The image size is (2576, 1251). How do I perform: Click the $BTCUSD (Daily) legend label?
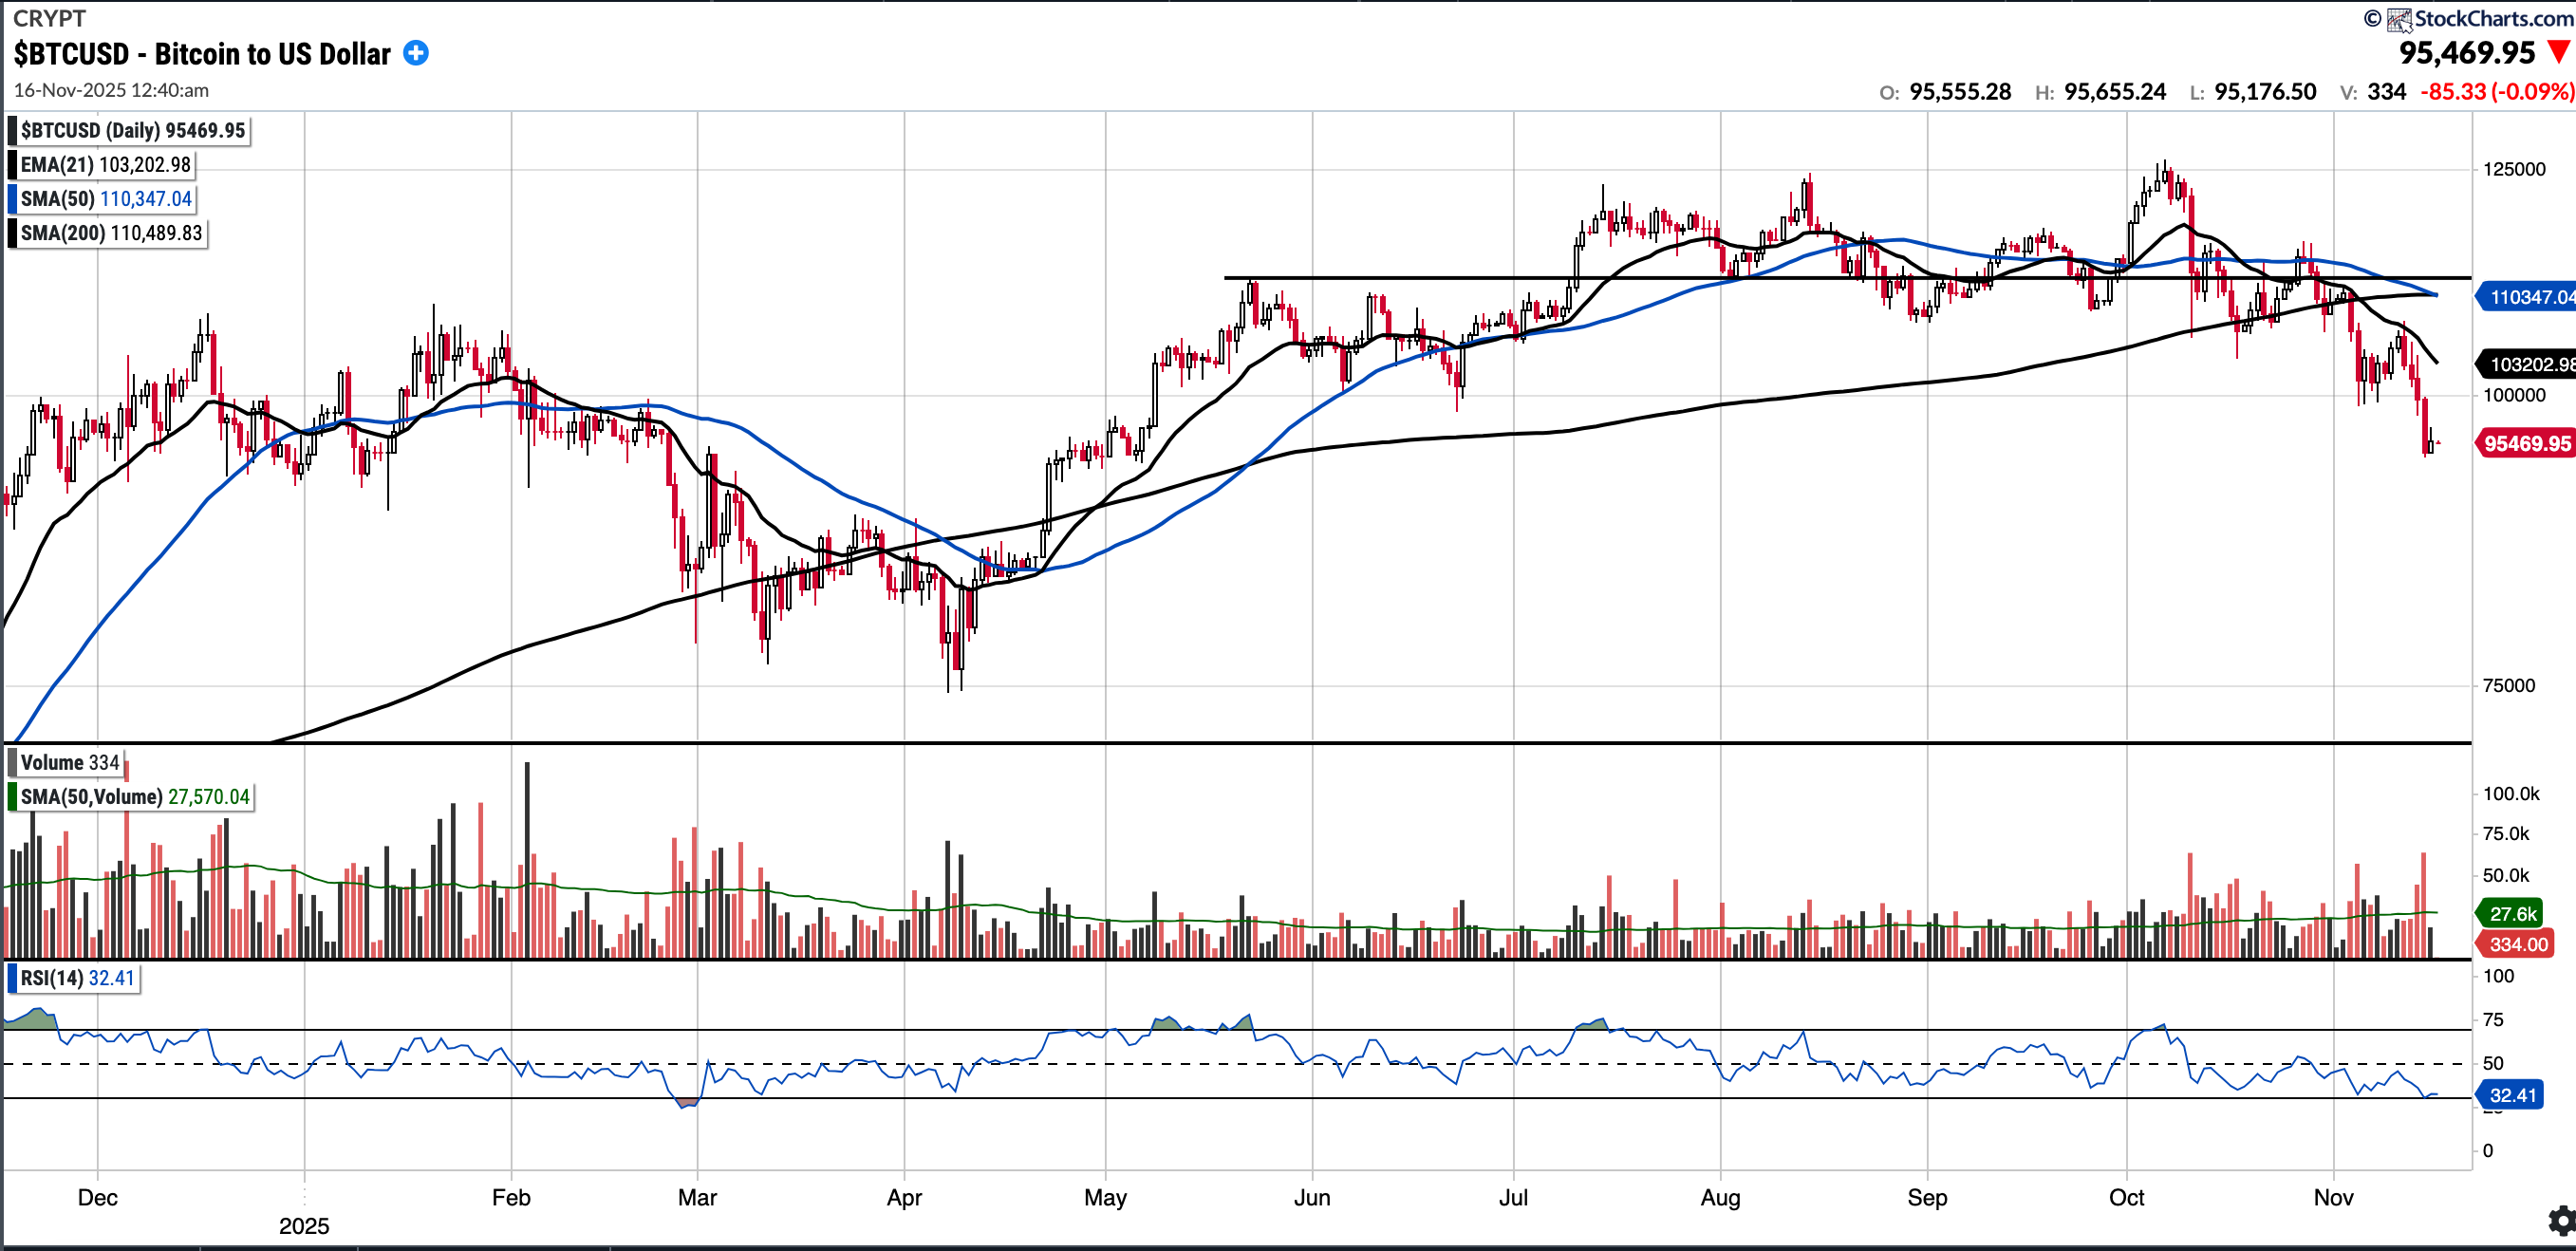(x=132, y=131)
